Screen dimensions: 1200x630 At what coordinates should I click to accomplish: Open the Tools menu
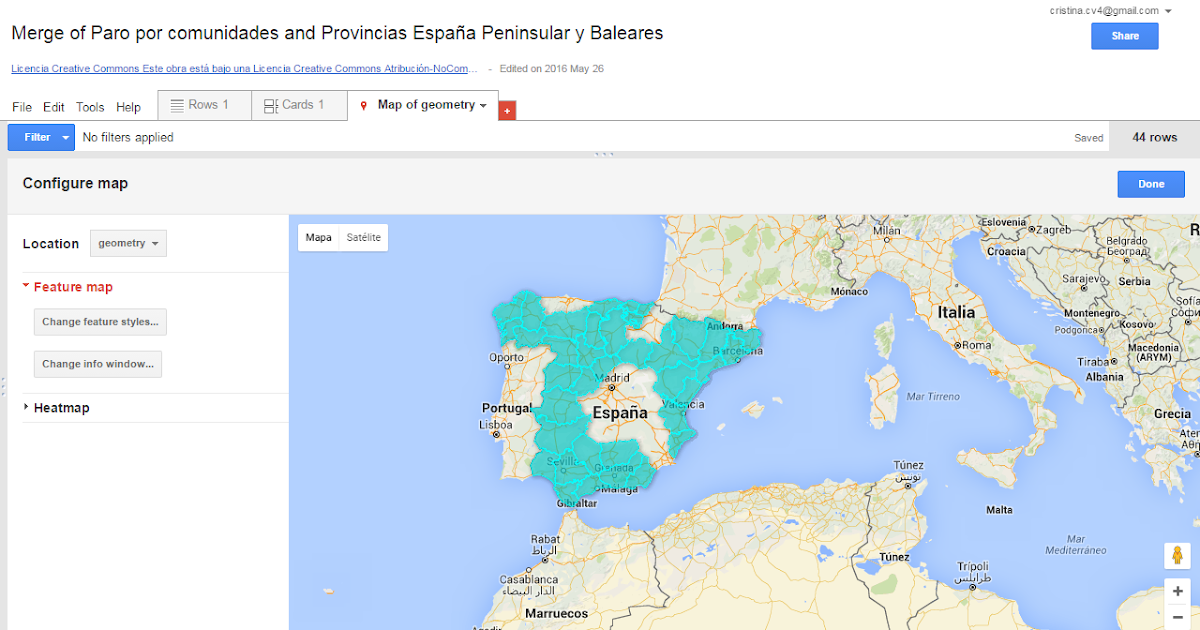pyautogui.click(x=90, y=107)
